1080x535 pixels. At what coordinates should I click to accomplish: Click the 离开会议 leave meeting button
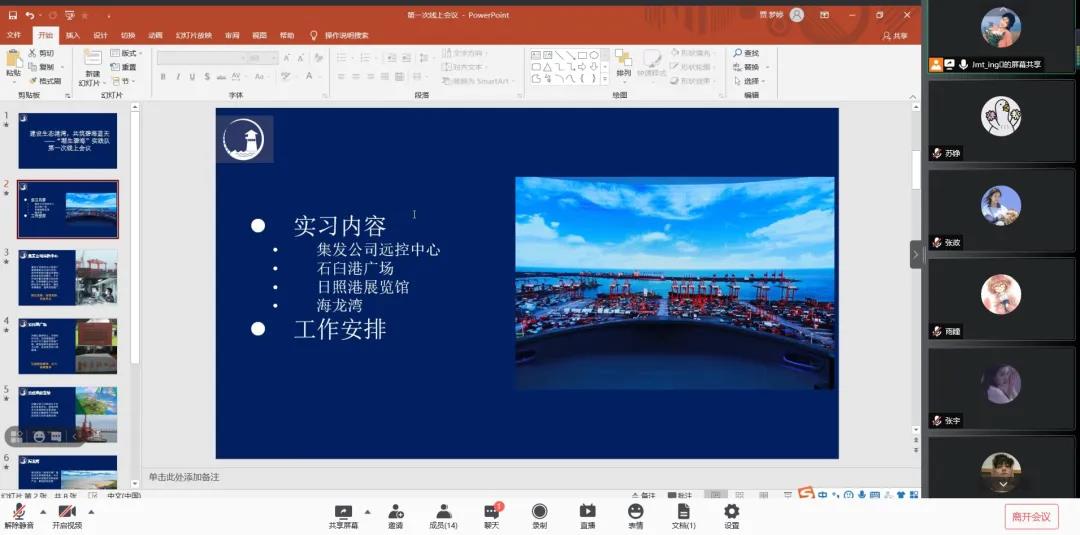point(1031,516)
